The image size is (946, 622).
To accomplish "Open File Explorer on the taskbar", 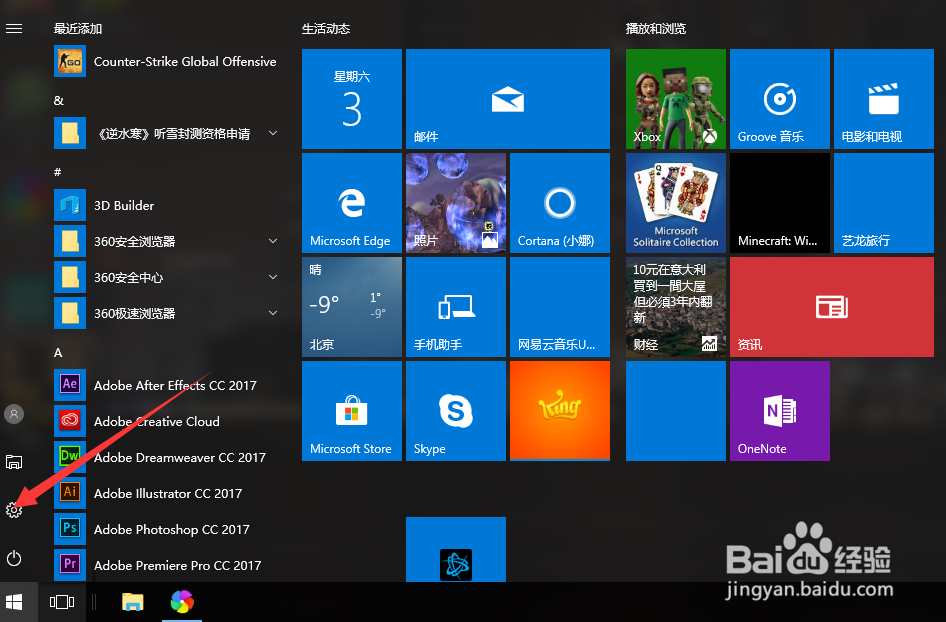I will point(133,602).
